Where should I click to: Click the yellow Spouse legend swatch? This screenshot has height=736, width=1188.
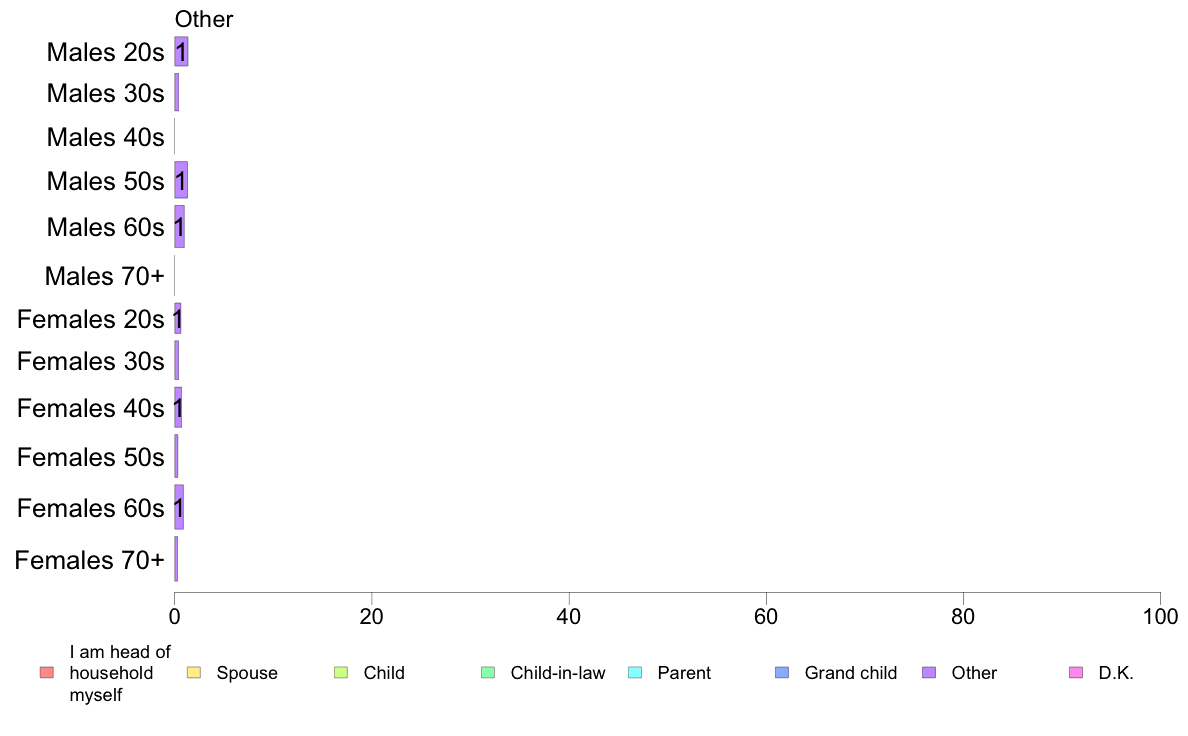[x=194, y=672]
